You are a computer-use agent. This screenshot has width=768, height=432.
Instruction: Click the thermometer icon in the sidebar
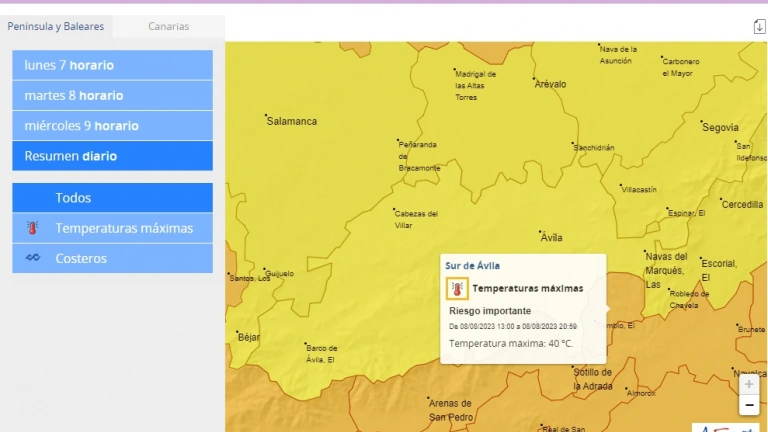[x=32, y=228]
